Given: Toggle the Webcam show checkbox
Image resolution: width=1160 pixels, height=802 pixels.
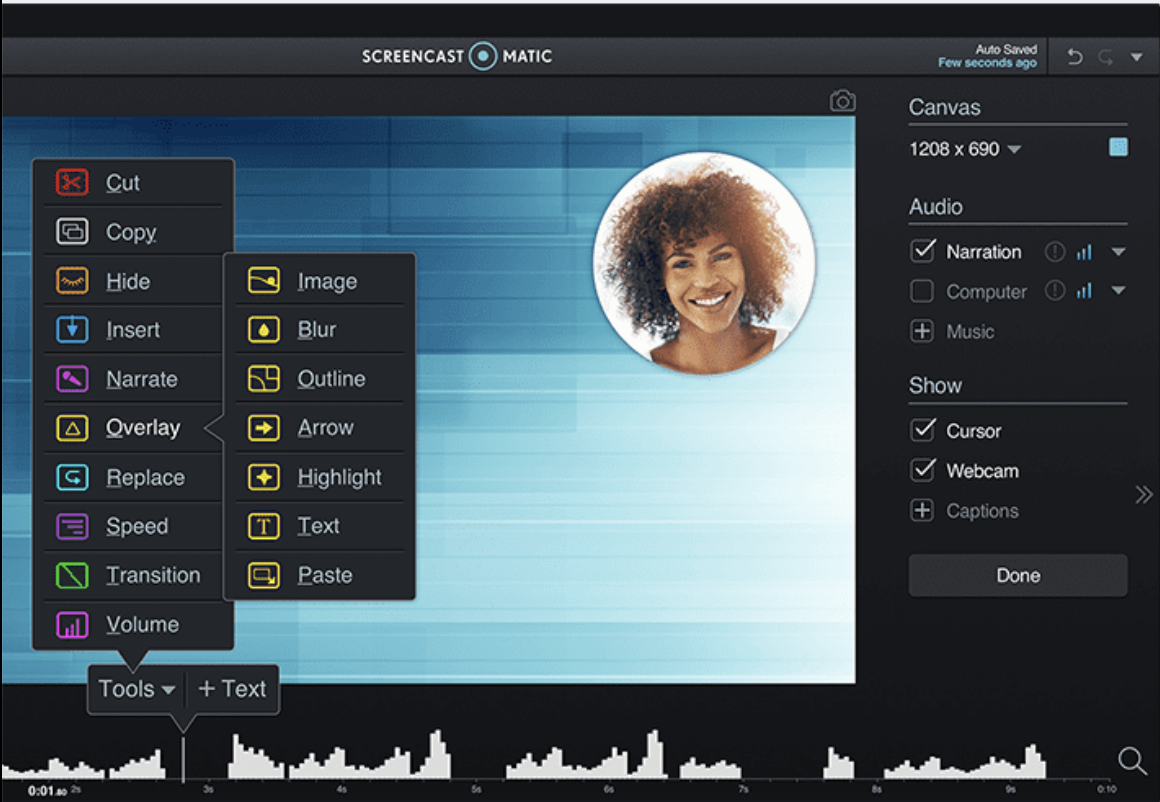Looking at the screenshot, I should 923,470.
